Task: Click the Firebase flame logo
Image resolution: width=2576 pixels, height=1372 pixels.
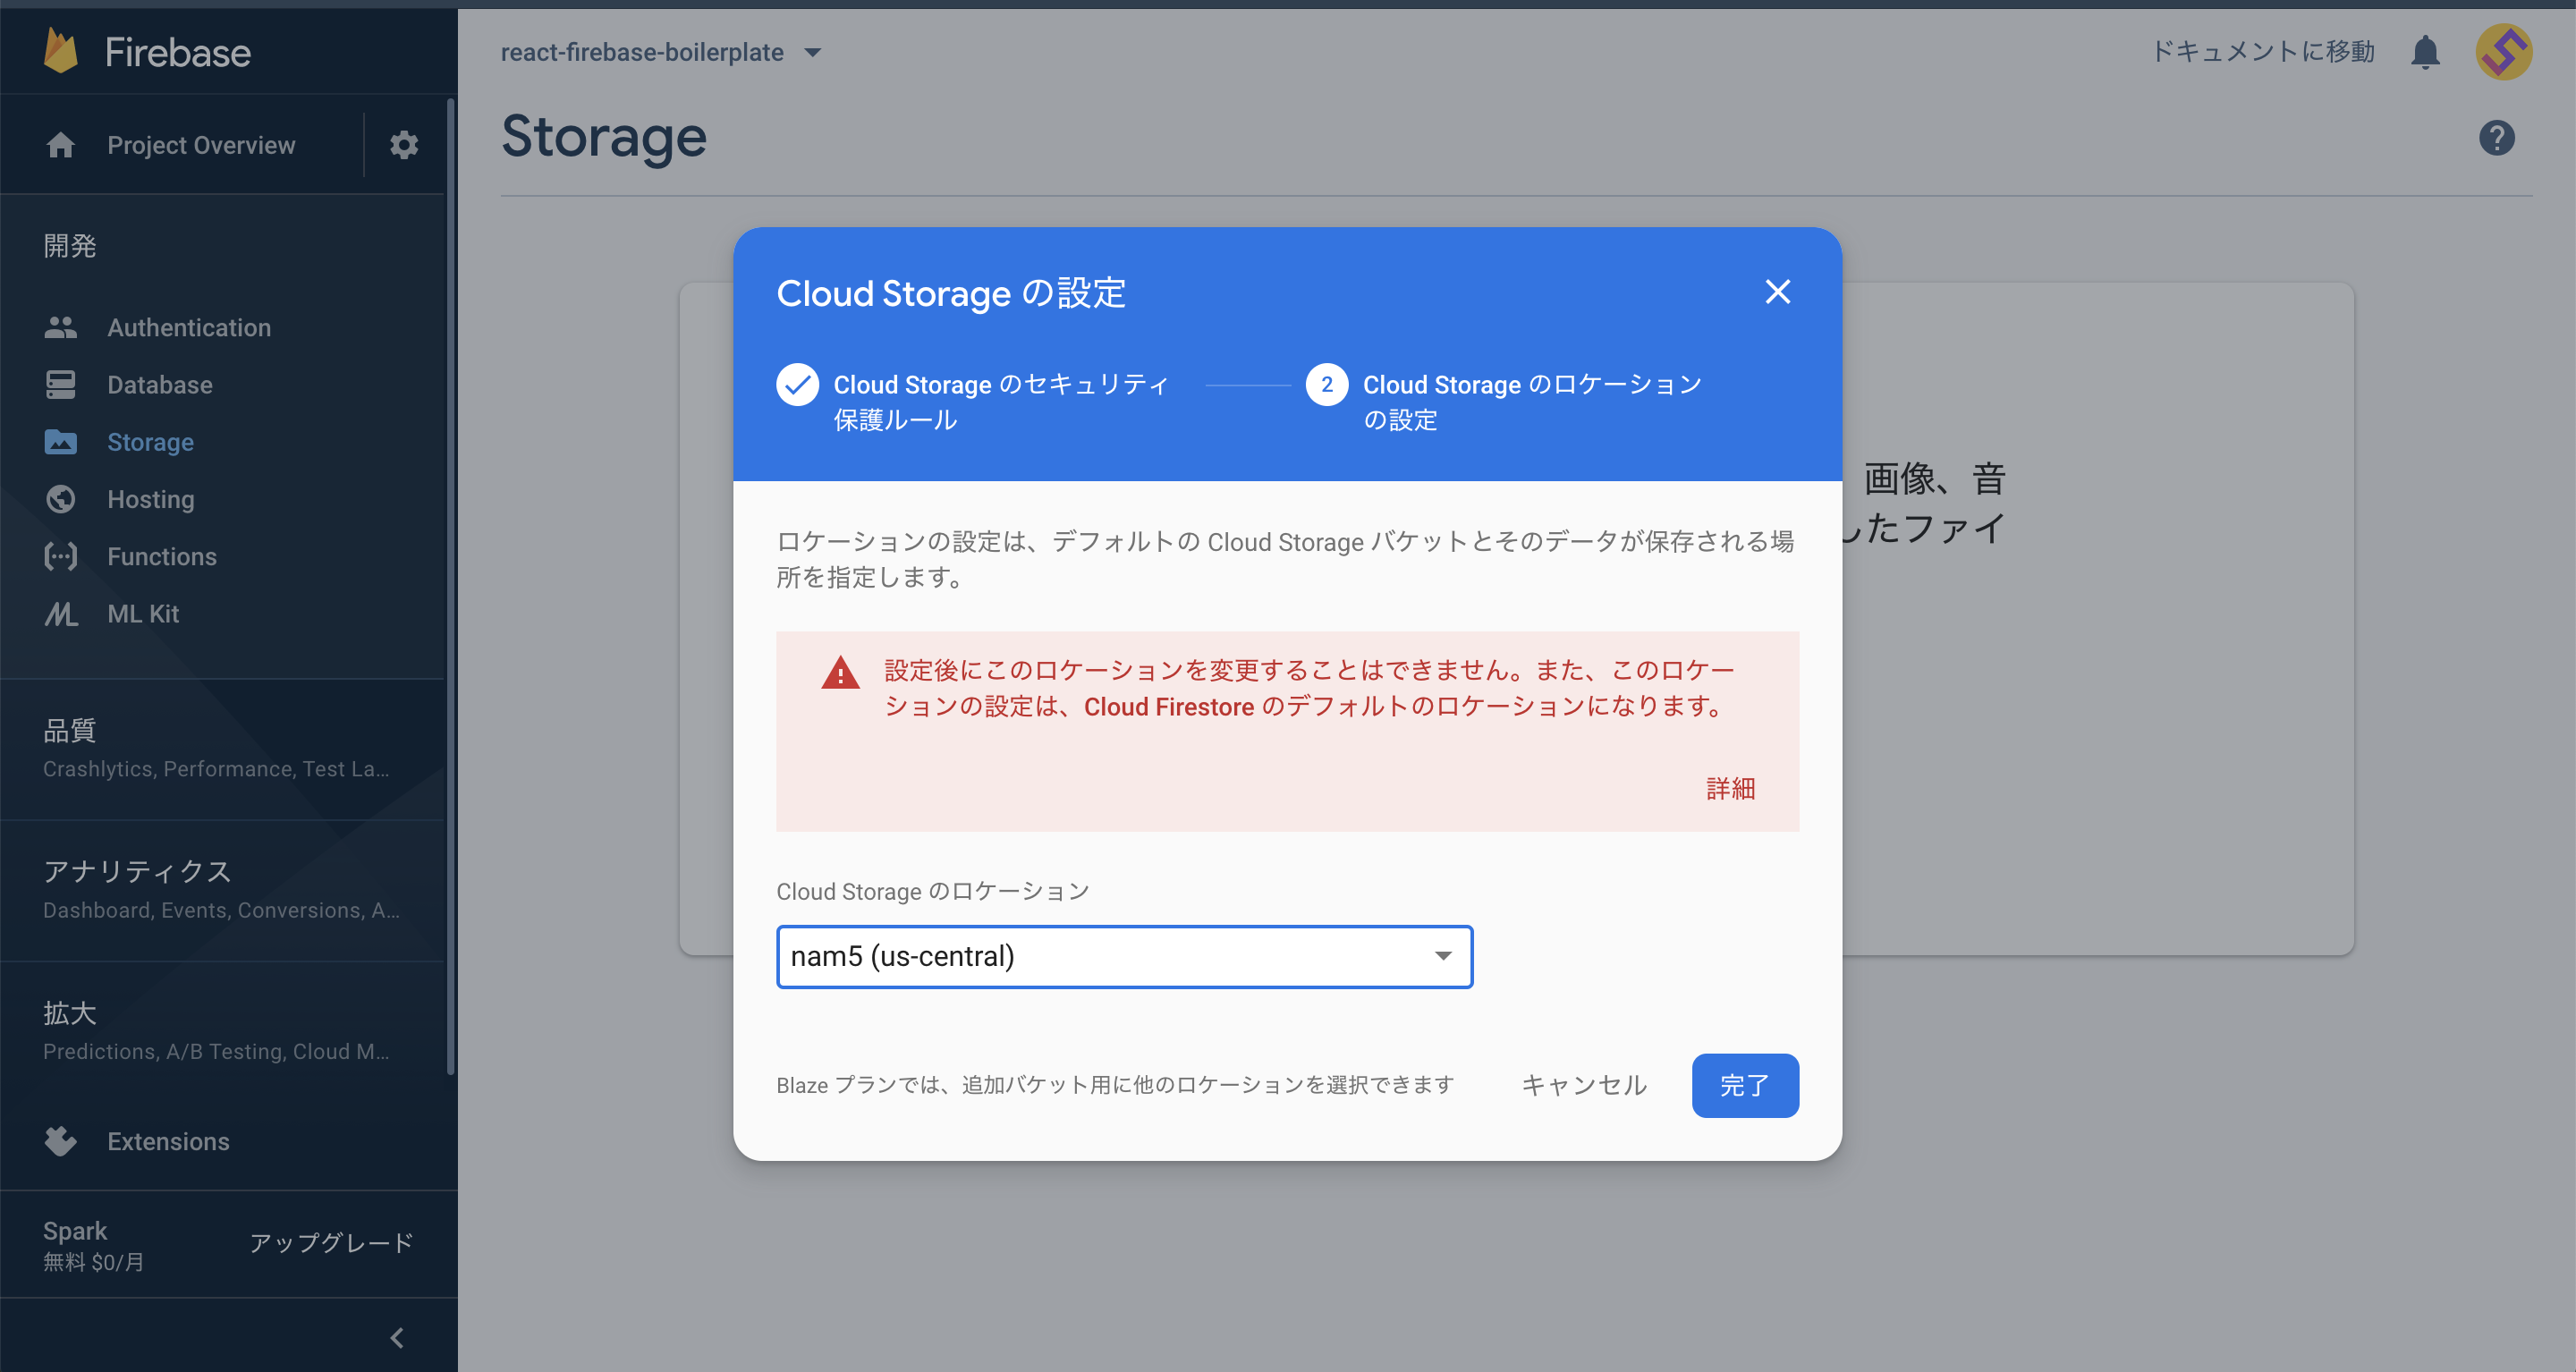Action: pyautogui.click(x=61, y=51)
